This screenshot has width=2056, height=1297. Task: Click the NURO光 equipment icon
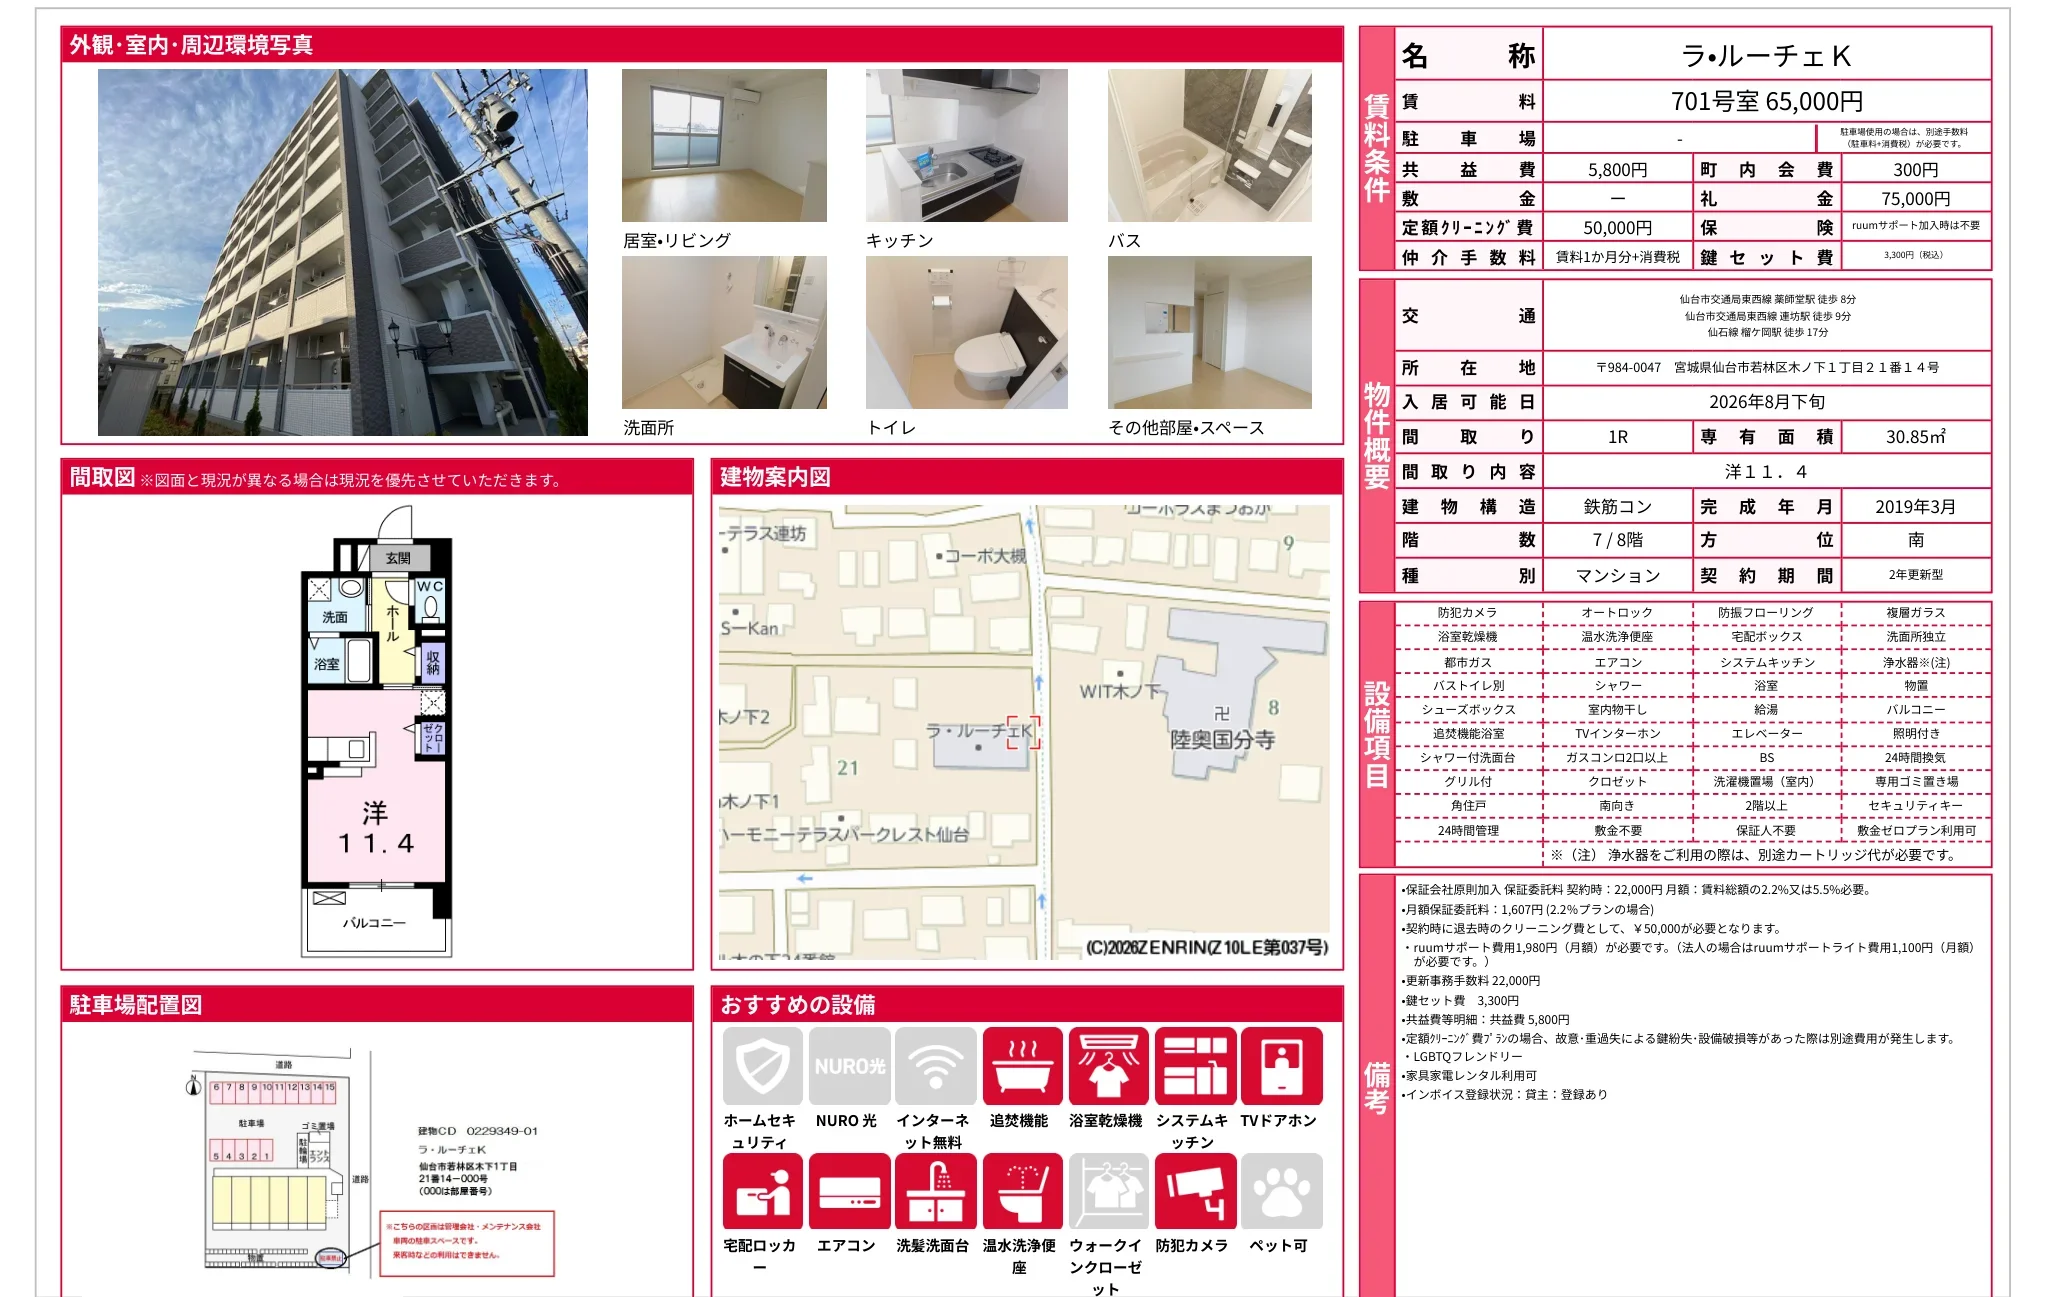point(849,1066)
